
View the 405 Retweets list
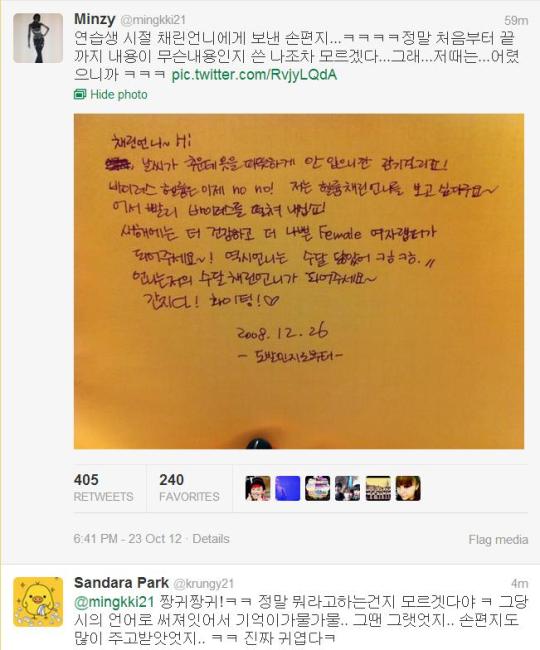click(104, 488)
